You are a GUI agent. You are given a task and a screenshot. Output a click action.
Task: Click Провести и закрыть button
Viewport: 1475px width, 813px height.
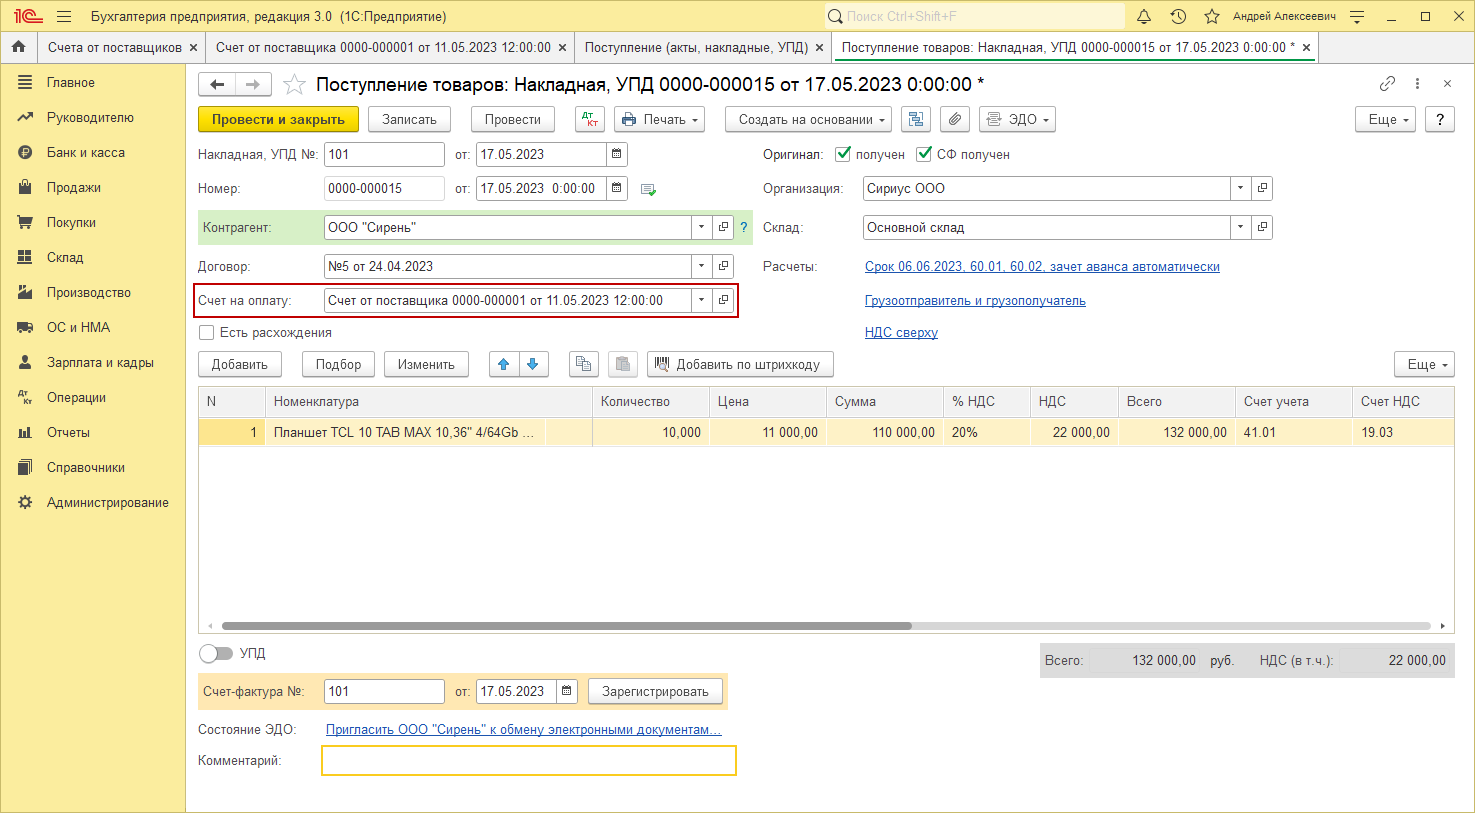pos(278,119)
